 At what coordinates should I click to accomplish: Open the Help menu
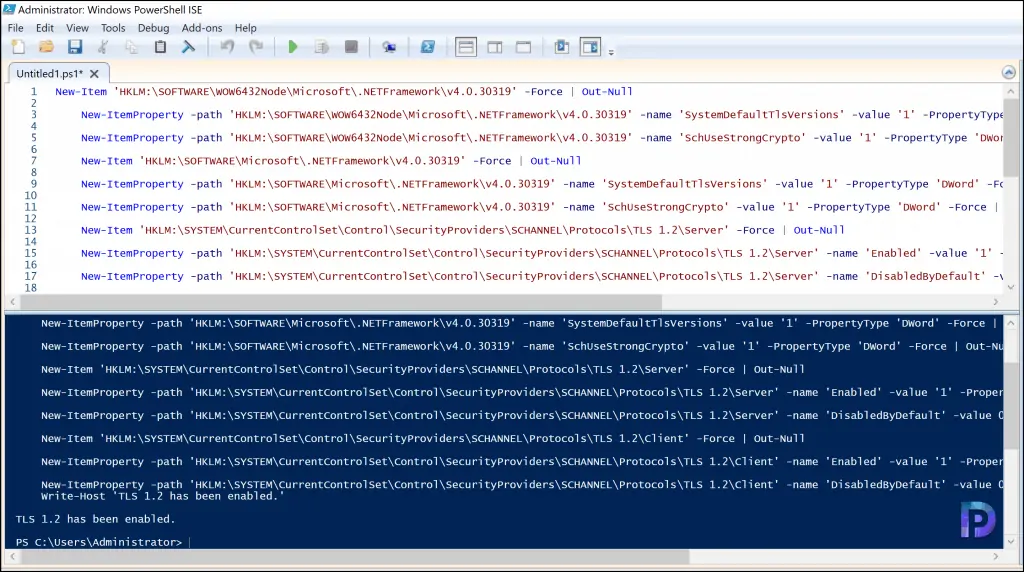point(246,28)
